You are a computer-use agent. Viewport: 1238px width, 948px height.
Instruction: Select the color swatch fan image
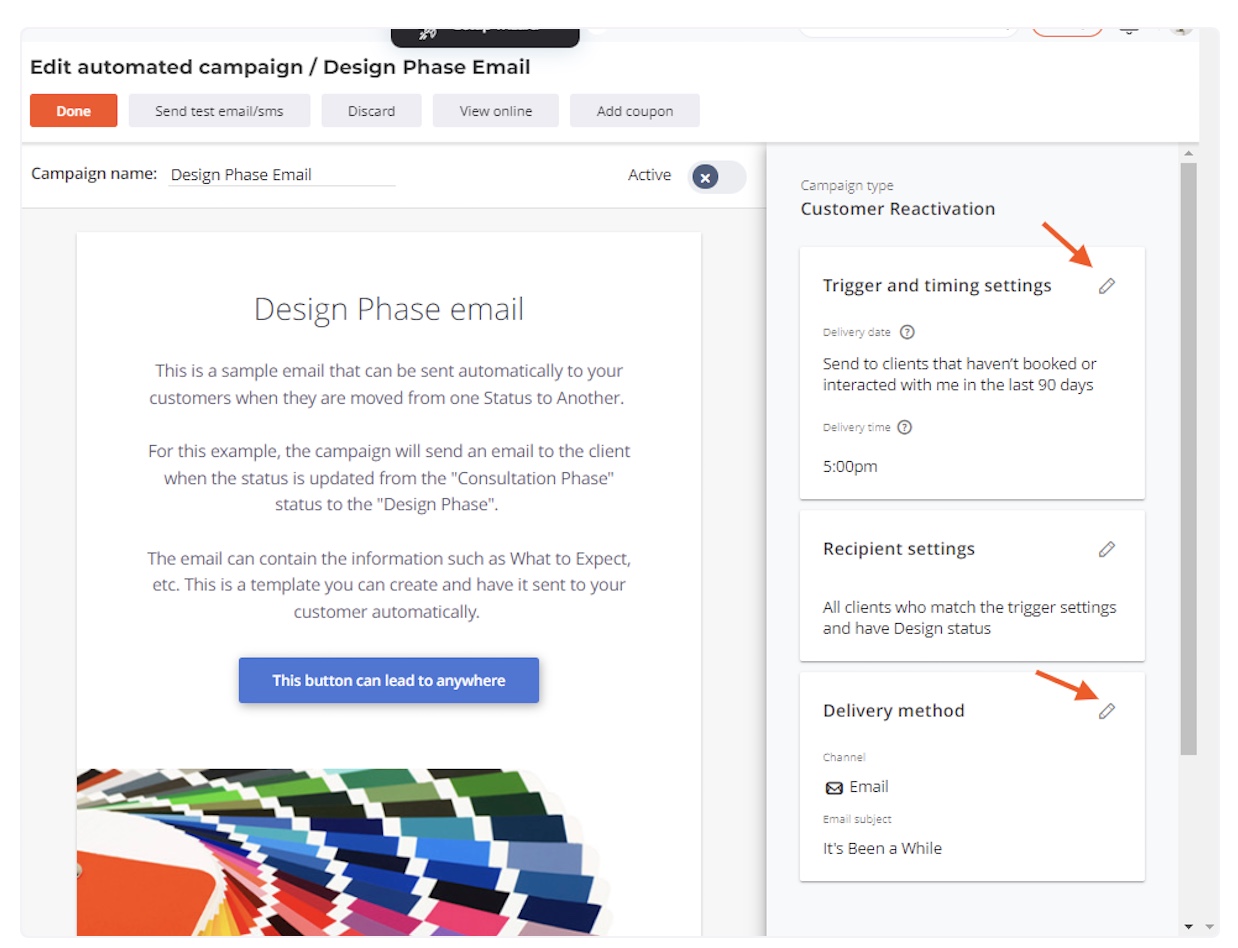point(345,852)
